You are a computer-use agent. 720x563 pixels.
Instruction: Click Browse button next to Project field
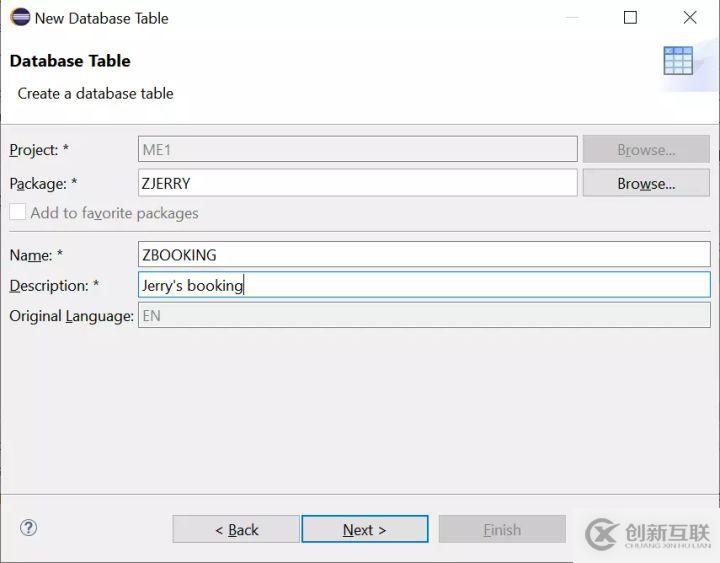tap(646, 149)
